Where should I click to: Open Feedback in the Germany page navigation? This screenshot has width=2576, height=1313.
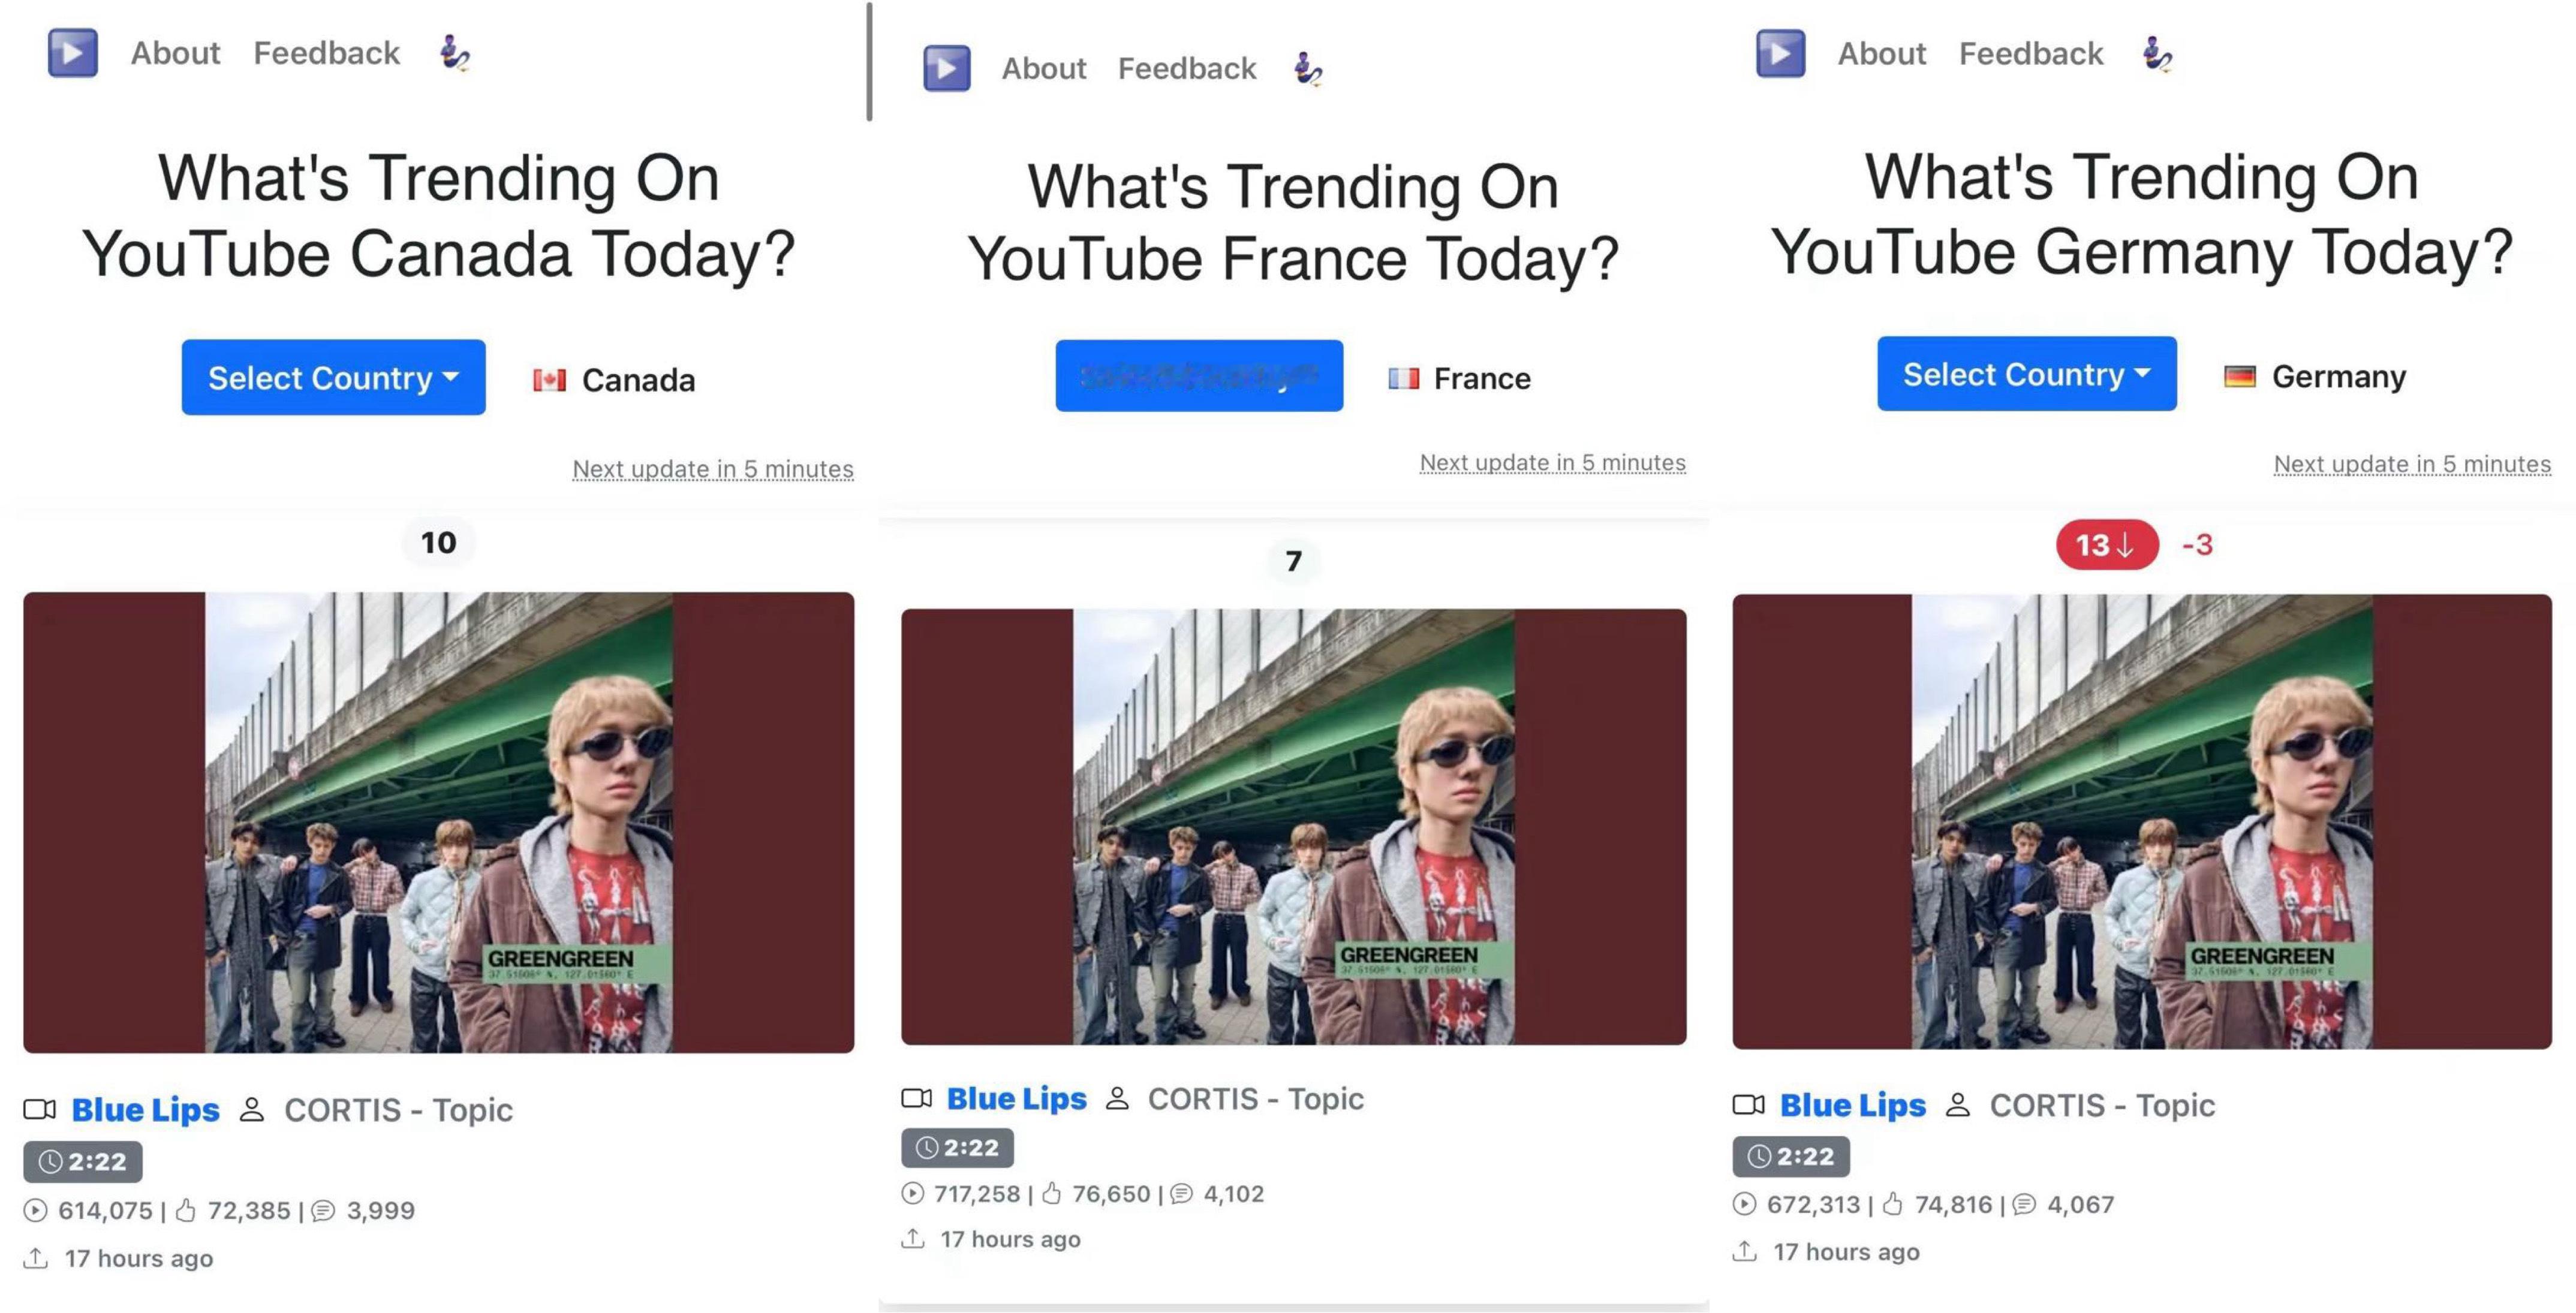coord(2030,53)
